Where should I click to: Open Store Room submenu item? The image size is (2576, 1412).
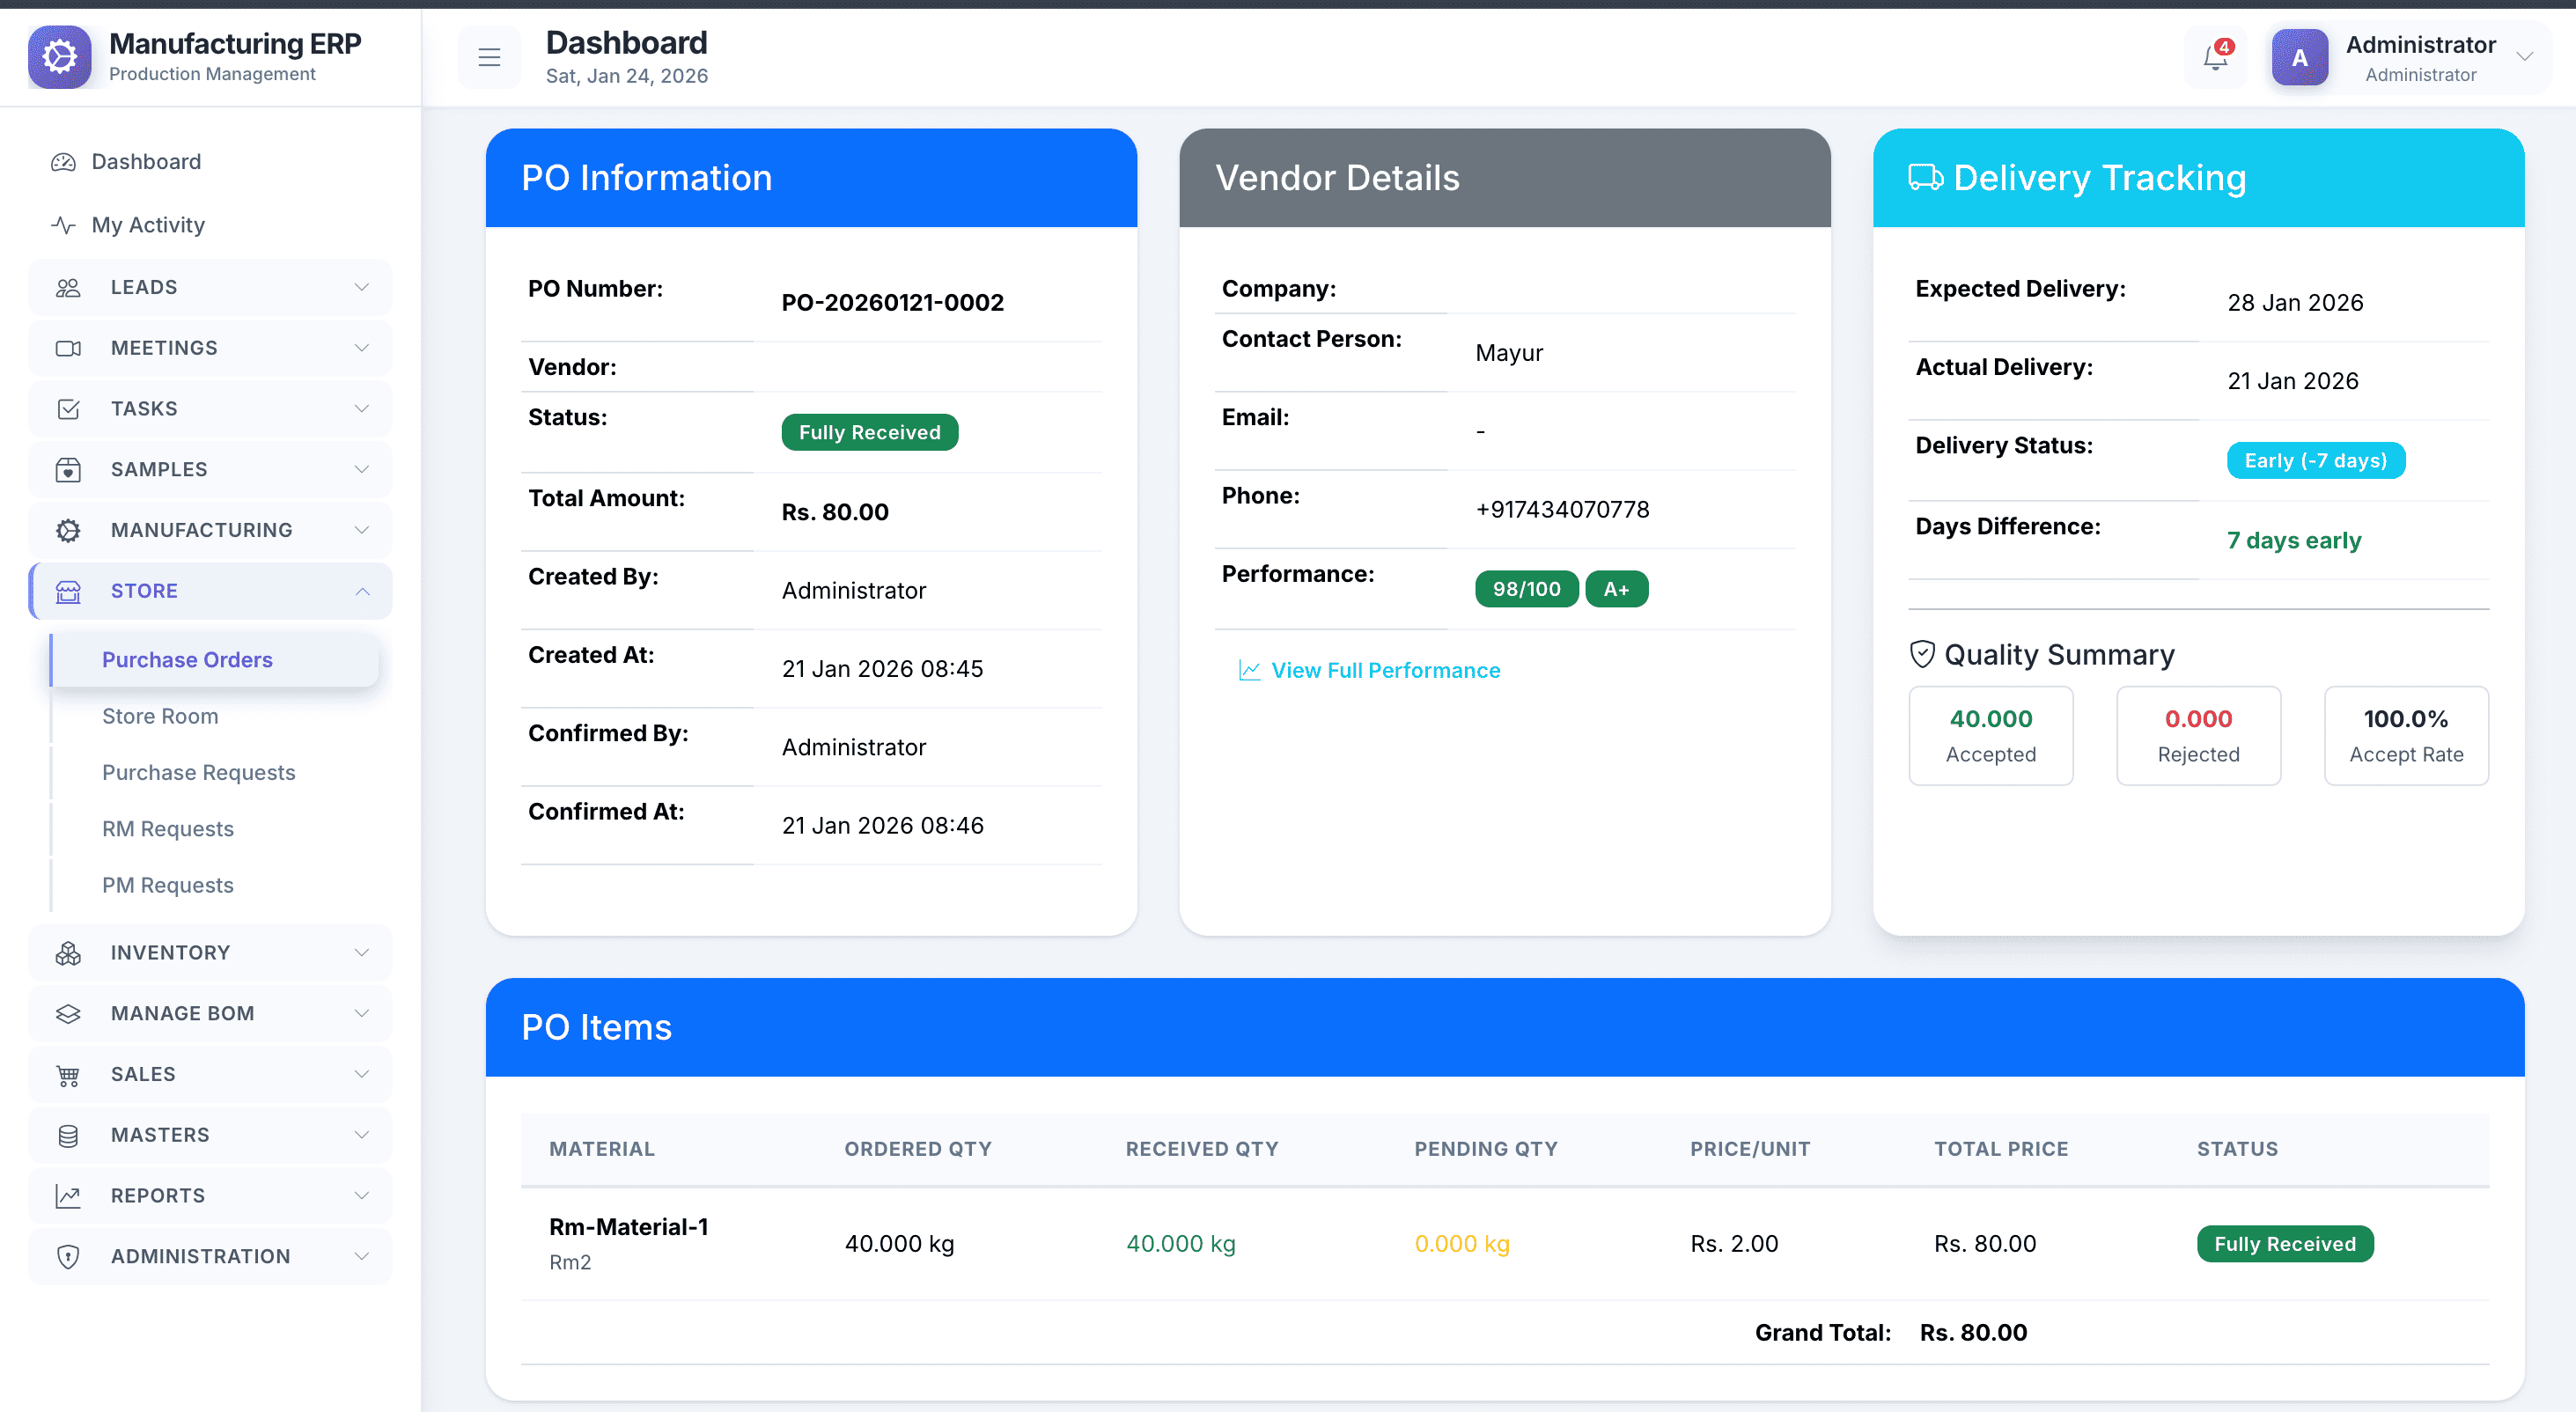[160, 716]
